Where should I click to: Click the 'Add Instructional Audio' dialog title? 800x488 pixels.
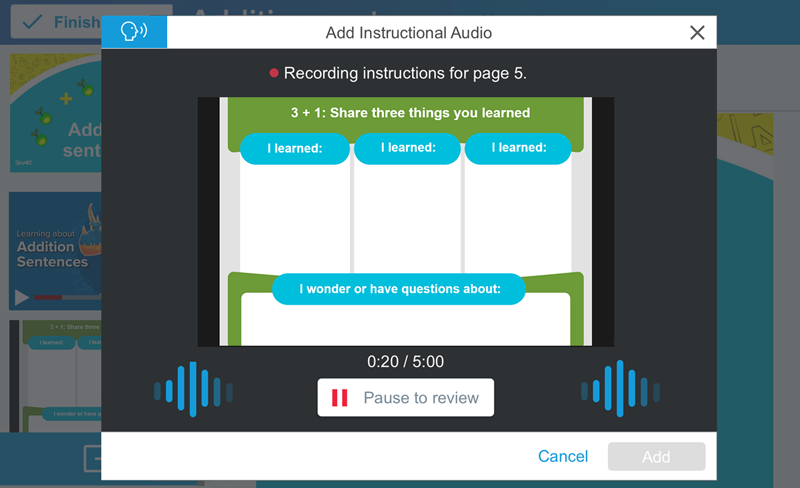(x=409, y=33)
